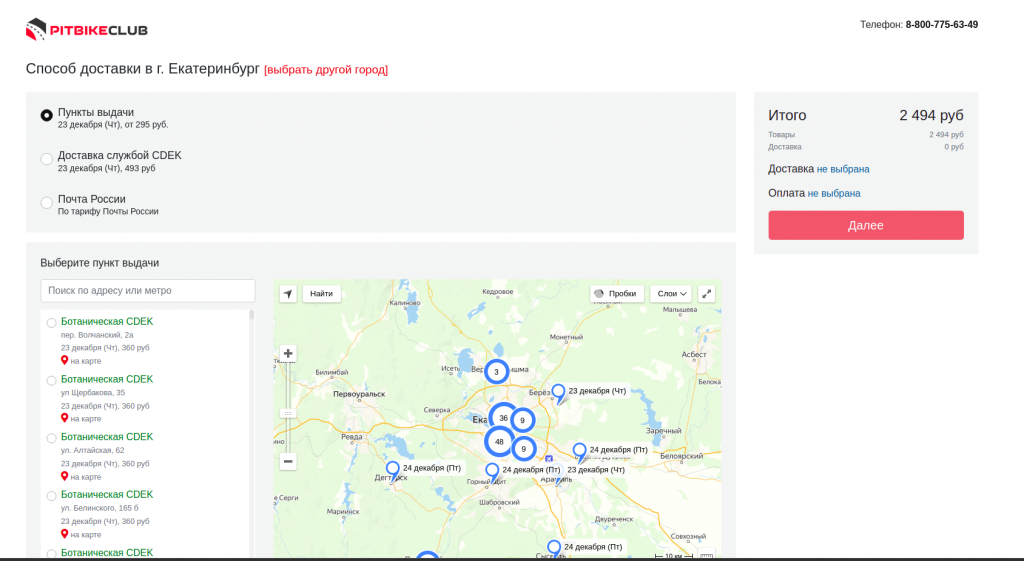Click the map cluster marked 48
Image resolution: width=1024 pixels, height=561 pixels.
tap(499, 441)
